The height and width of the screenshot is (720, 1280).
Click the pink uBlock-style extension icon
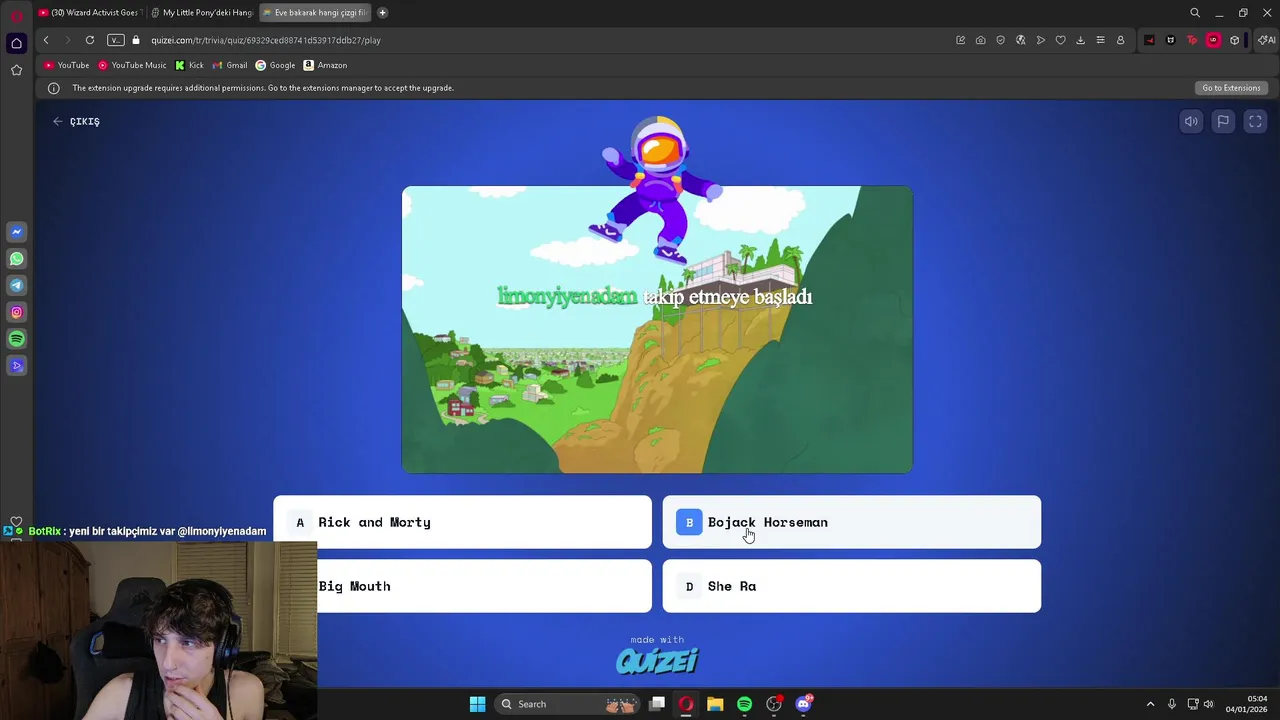tap(1213, 40)
